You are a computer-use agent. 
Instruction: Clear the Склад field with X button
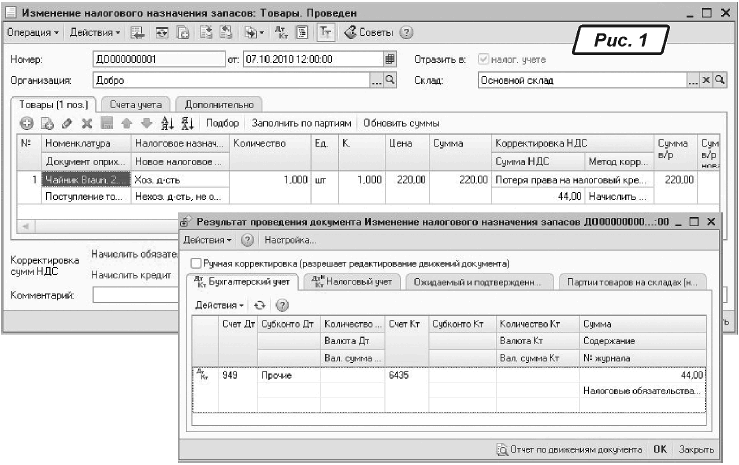click(x=706, y=79)
